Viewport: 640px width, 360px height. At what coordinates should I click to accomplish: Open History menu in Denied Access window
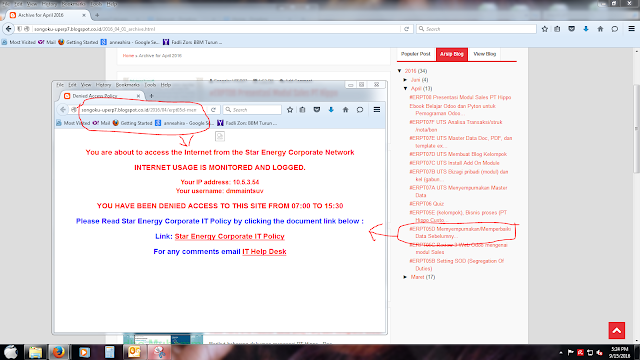click(103, 85)
